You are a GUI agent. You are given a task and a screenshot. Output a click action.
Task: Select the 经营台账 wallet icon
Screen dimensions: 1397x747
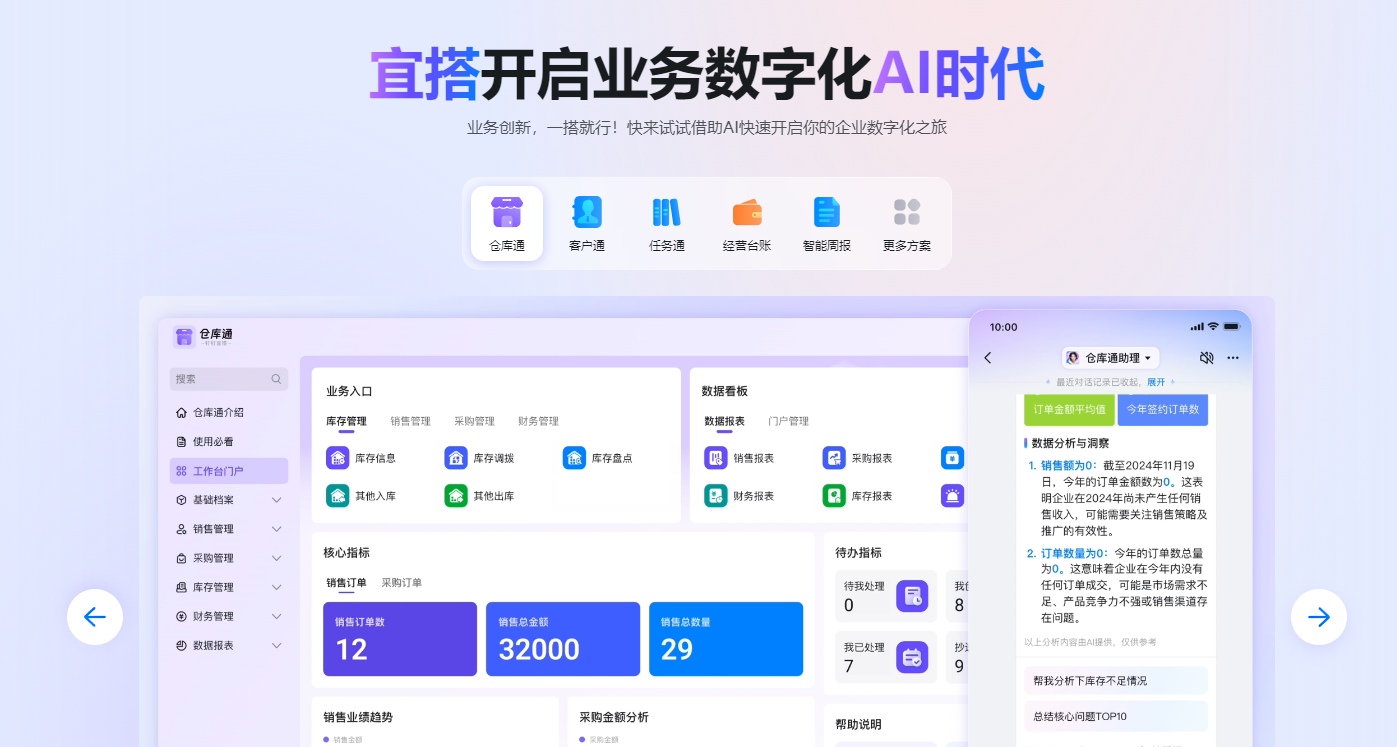coord(747,213)
